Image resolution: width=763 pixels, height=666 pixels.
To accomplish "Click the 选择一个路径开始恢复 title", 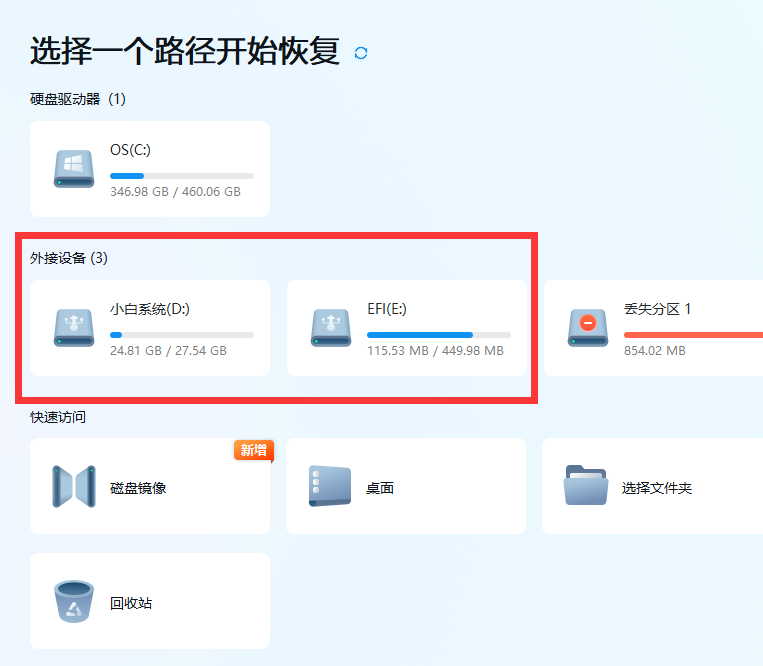I will 185,51.
